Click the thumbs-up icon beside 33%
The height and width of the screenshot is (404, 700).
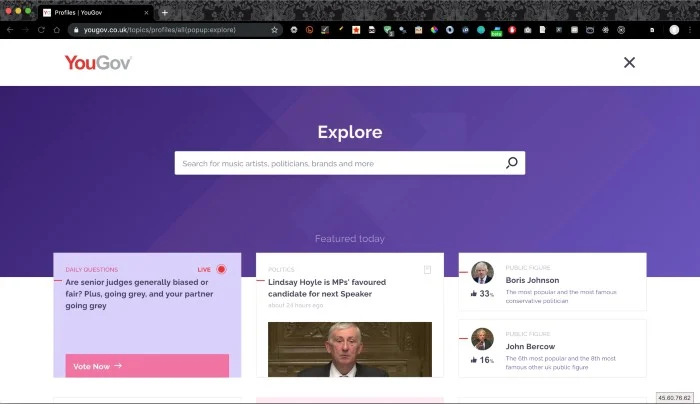click(x=474, y=293)
